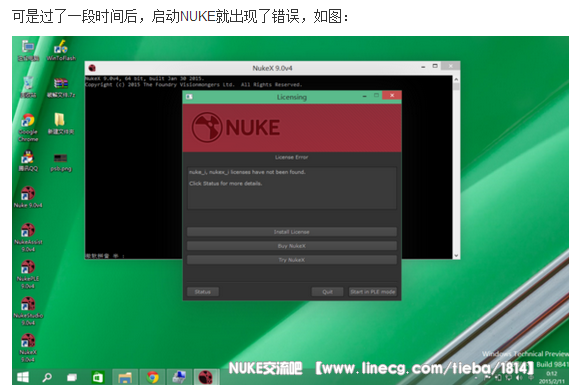The height and width of the screenshot is (385, 569).
Task: Click the taskbar clock showing 0:12
Action: (x=551, y=373)
